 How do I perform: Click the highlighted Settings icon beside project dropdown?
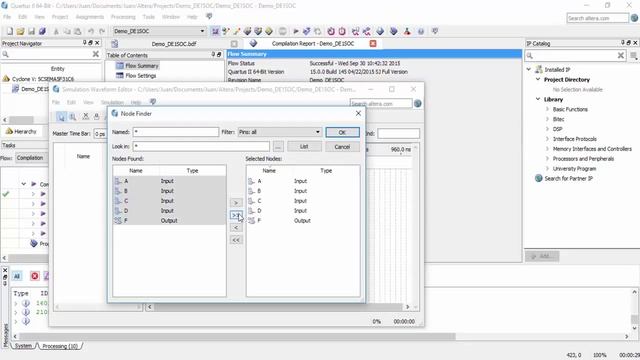tap(215, 31)
